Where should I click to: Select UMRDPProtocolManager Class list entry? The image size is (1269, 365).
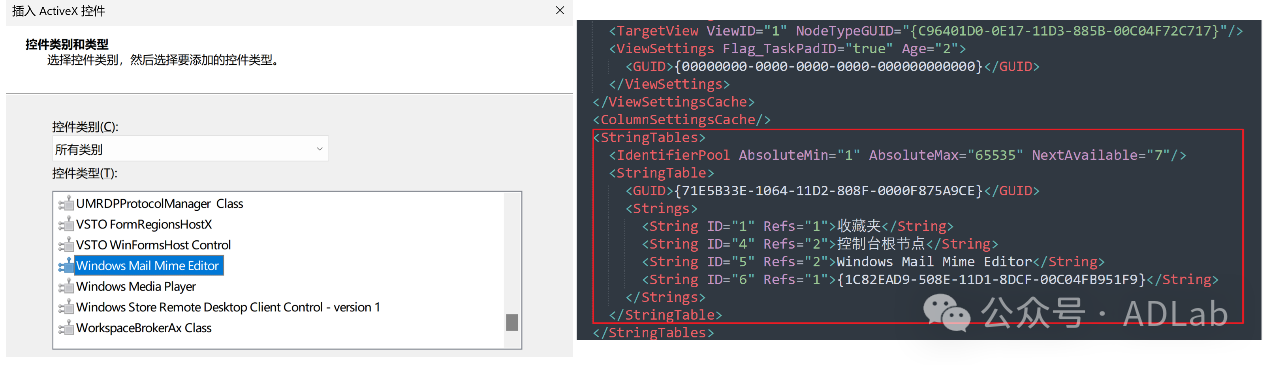click(160, 204)
